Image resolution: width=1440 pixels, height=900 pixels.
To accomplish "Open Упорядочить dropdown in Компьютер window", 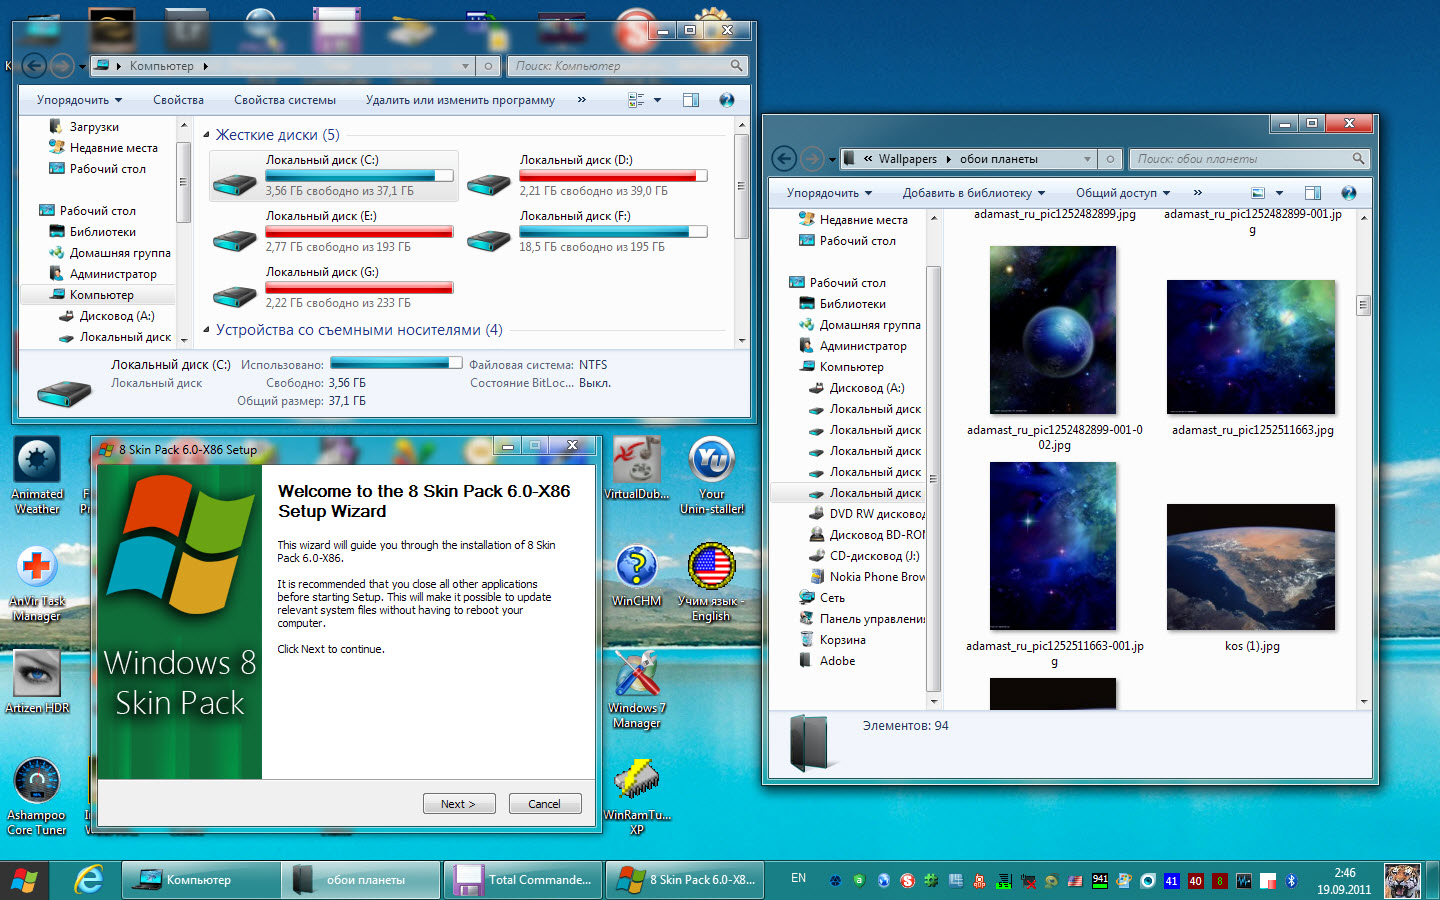I will [79, 100].
